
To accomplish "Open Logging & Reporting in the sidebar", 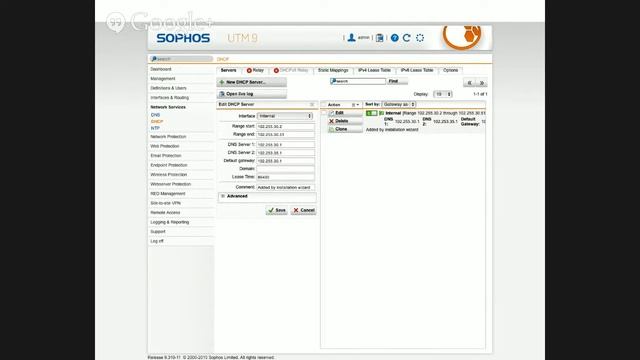I will 170,222.
